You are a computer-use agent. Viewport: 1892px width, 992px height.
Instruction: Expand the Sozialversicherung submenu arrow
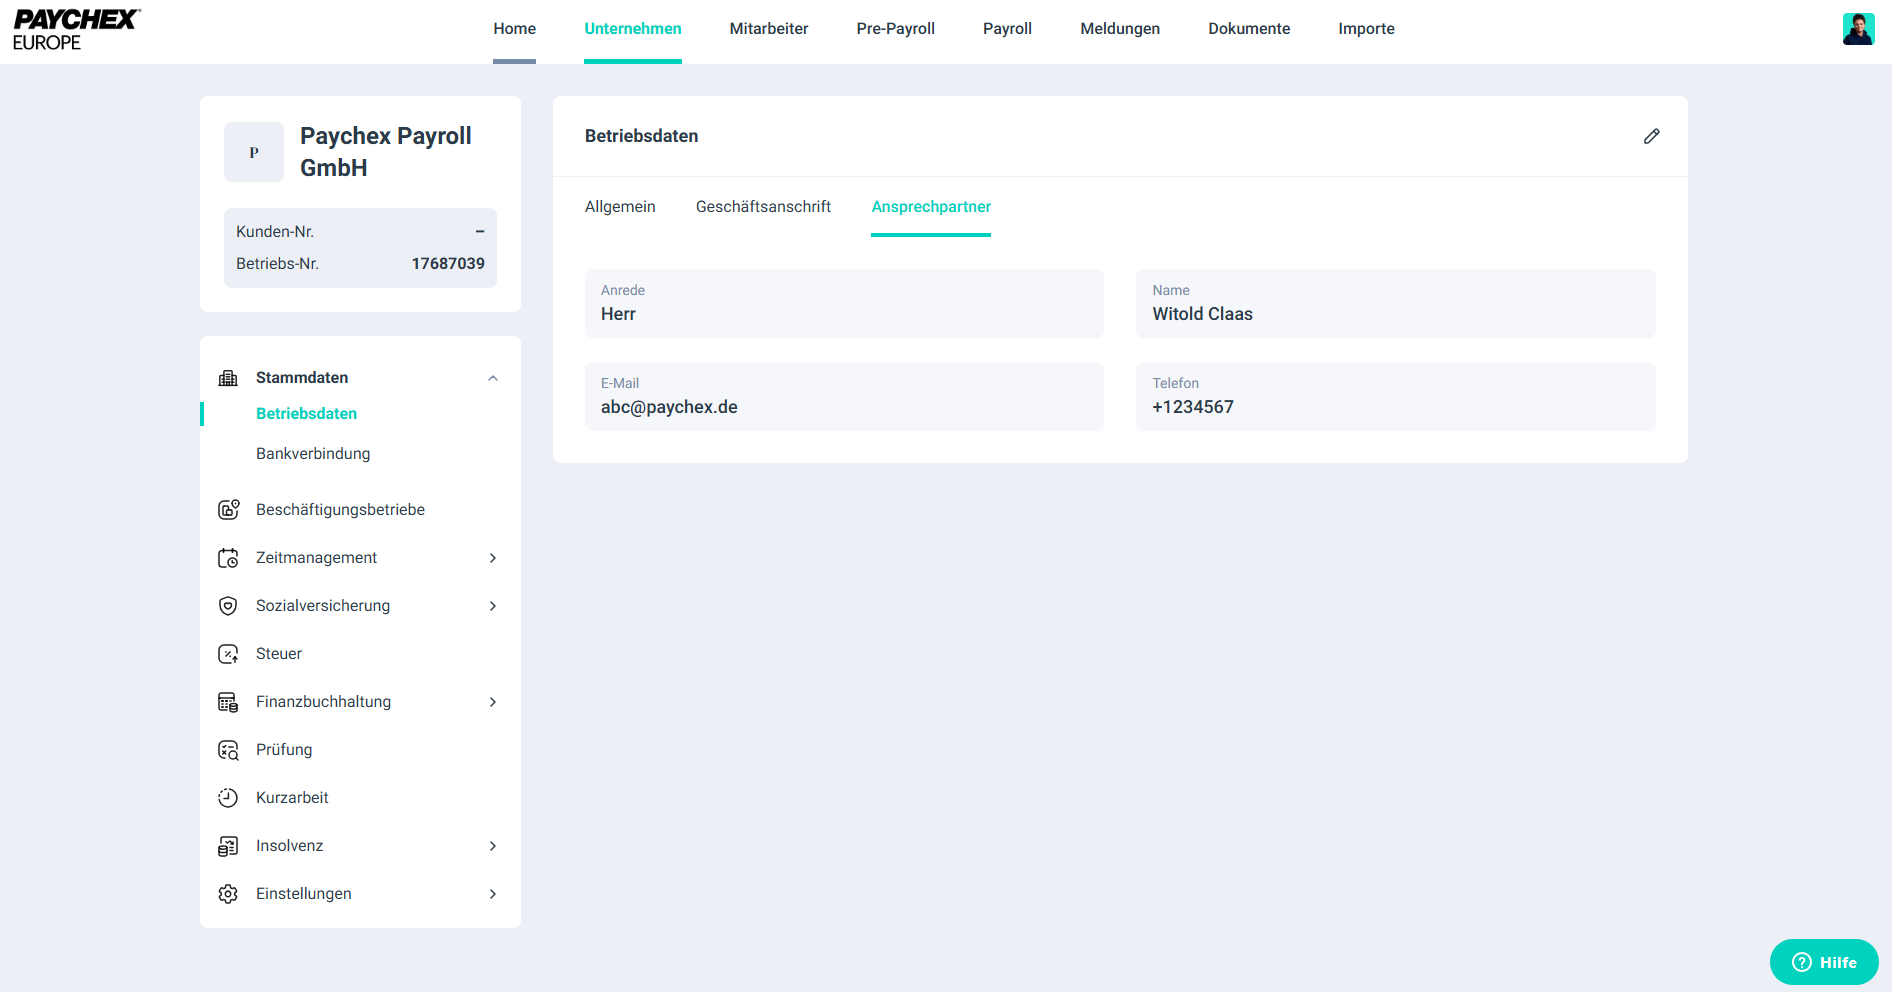[x=493, y=606]
